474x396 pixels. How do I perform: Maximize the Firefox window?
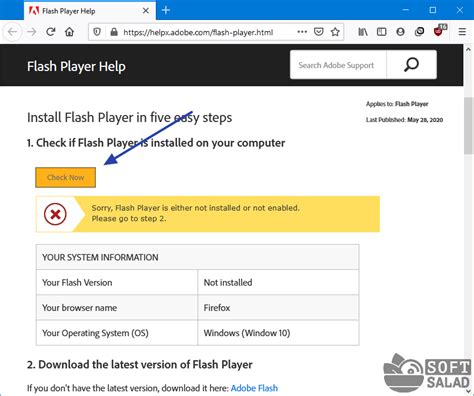433,10
